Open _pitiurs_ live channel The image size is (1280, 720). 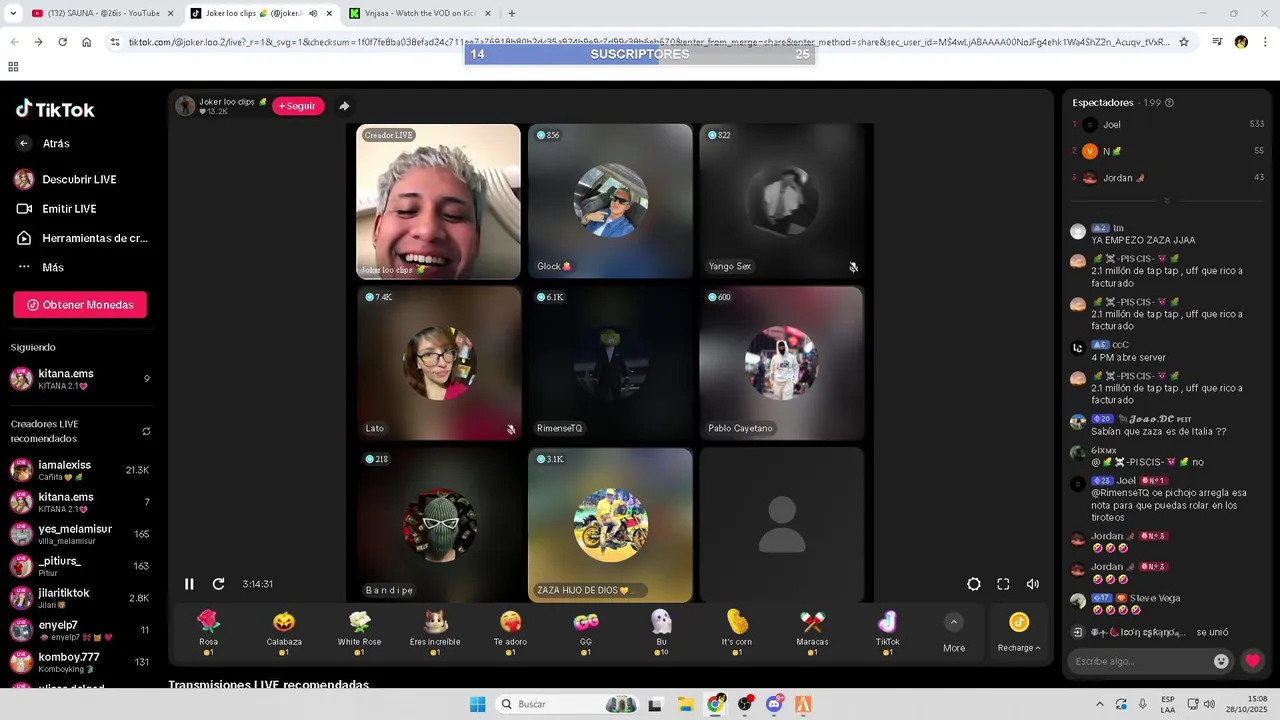click(80, 566)
